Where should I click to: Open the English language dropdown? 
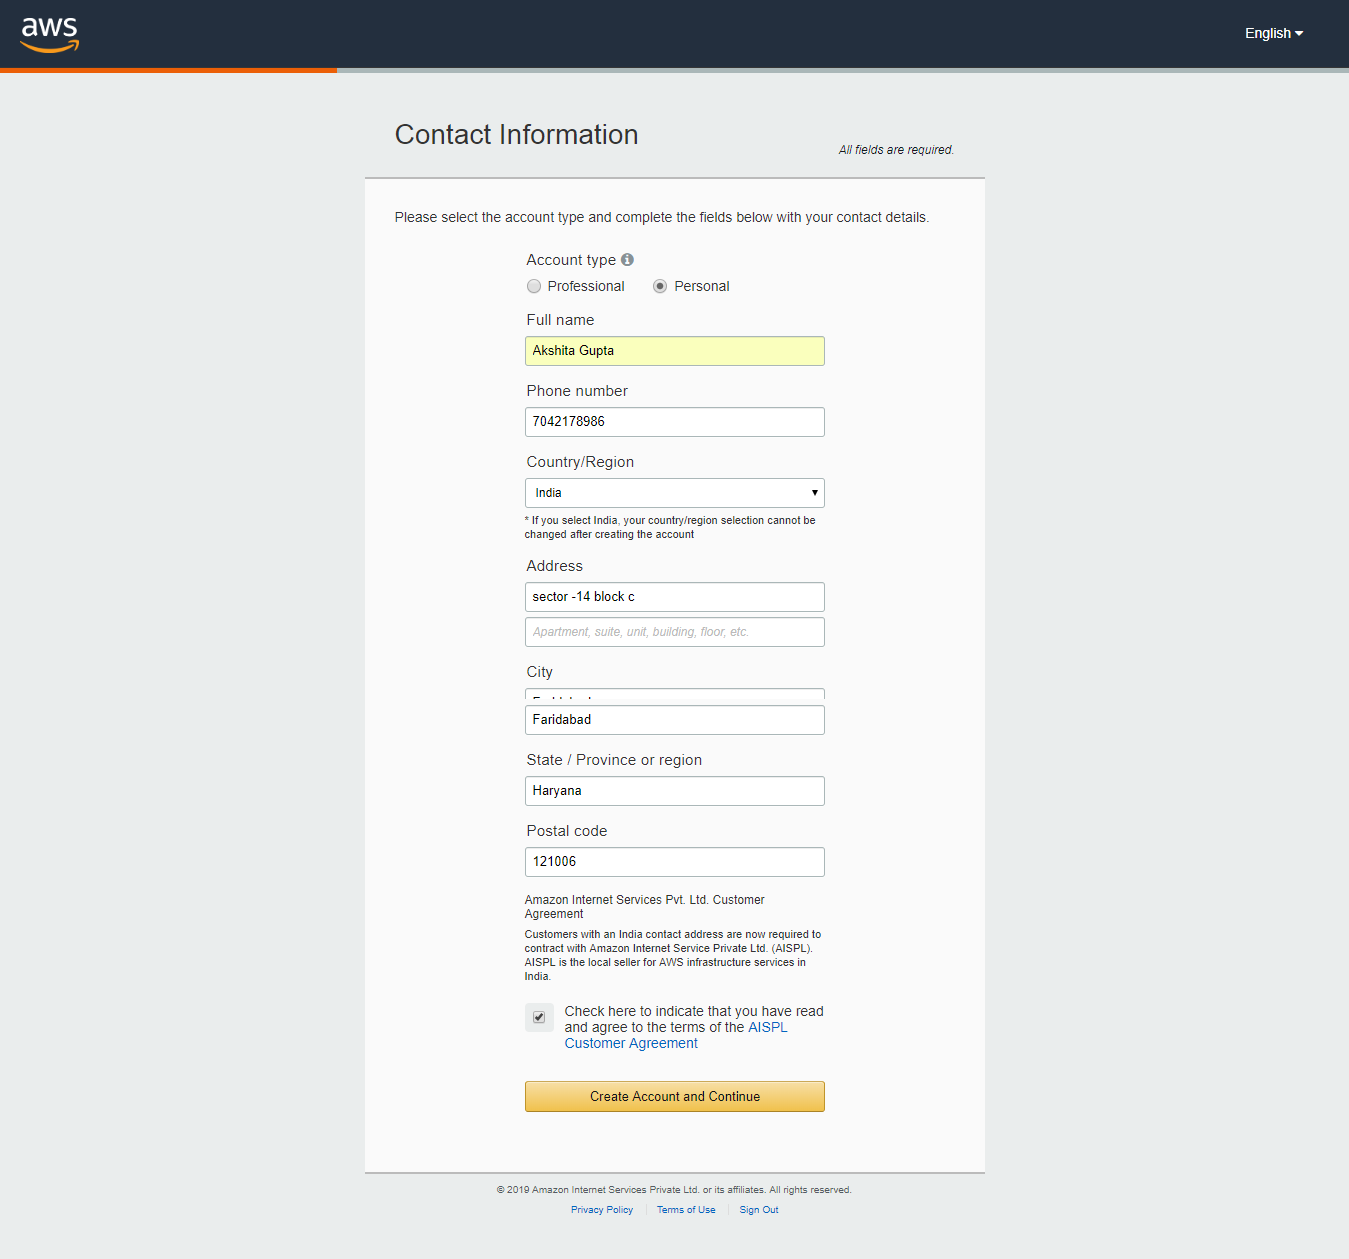pos(1274,33)
